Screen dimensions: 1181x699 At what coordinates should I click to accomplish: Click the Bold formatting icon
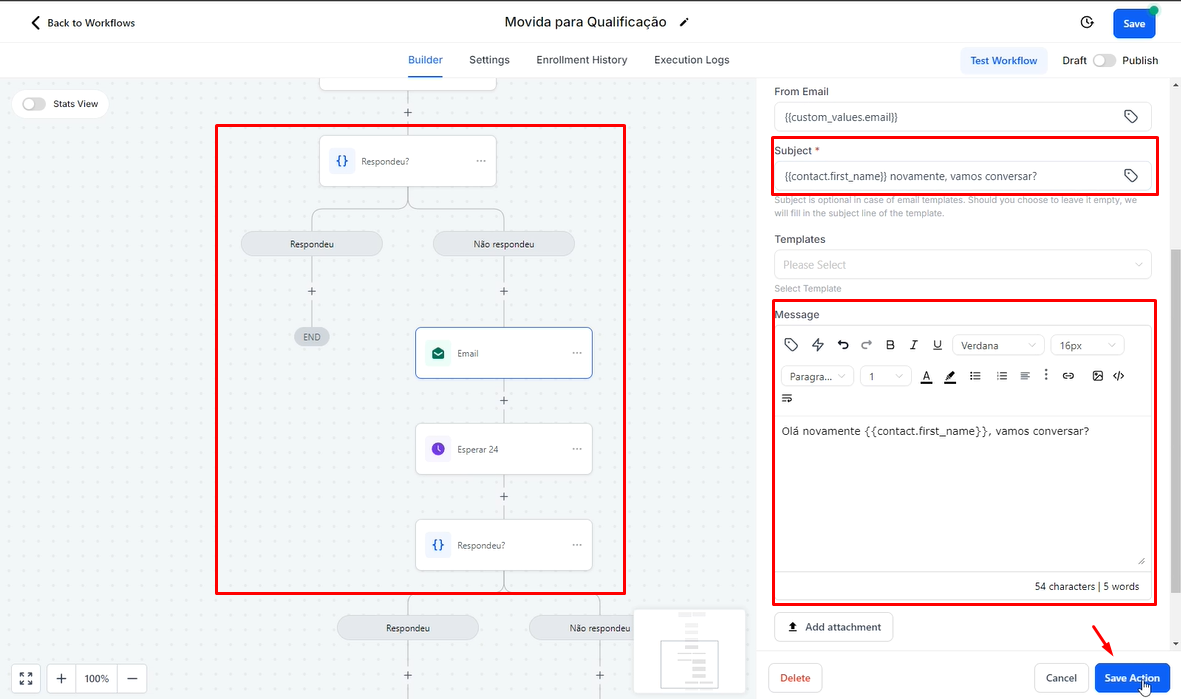pos(890,345)
